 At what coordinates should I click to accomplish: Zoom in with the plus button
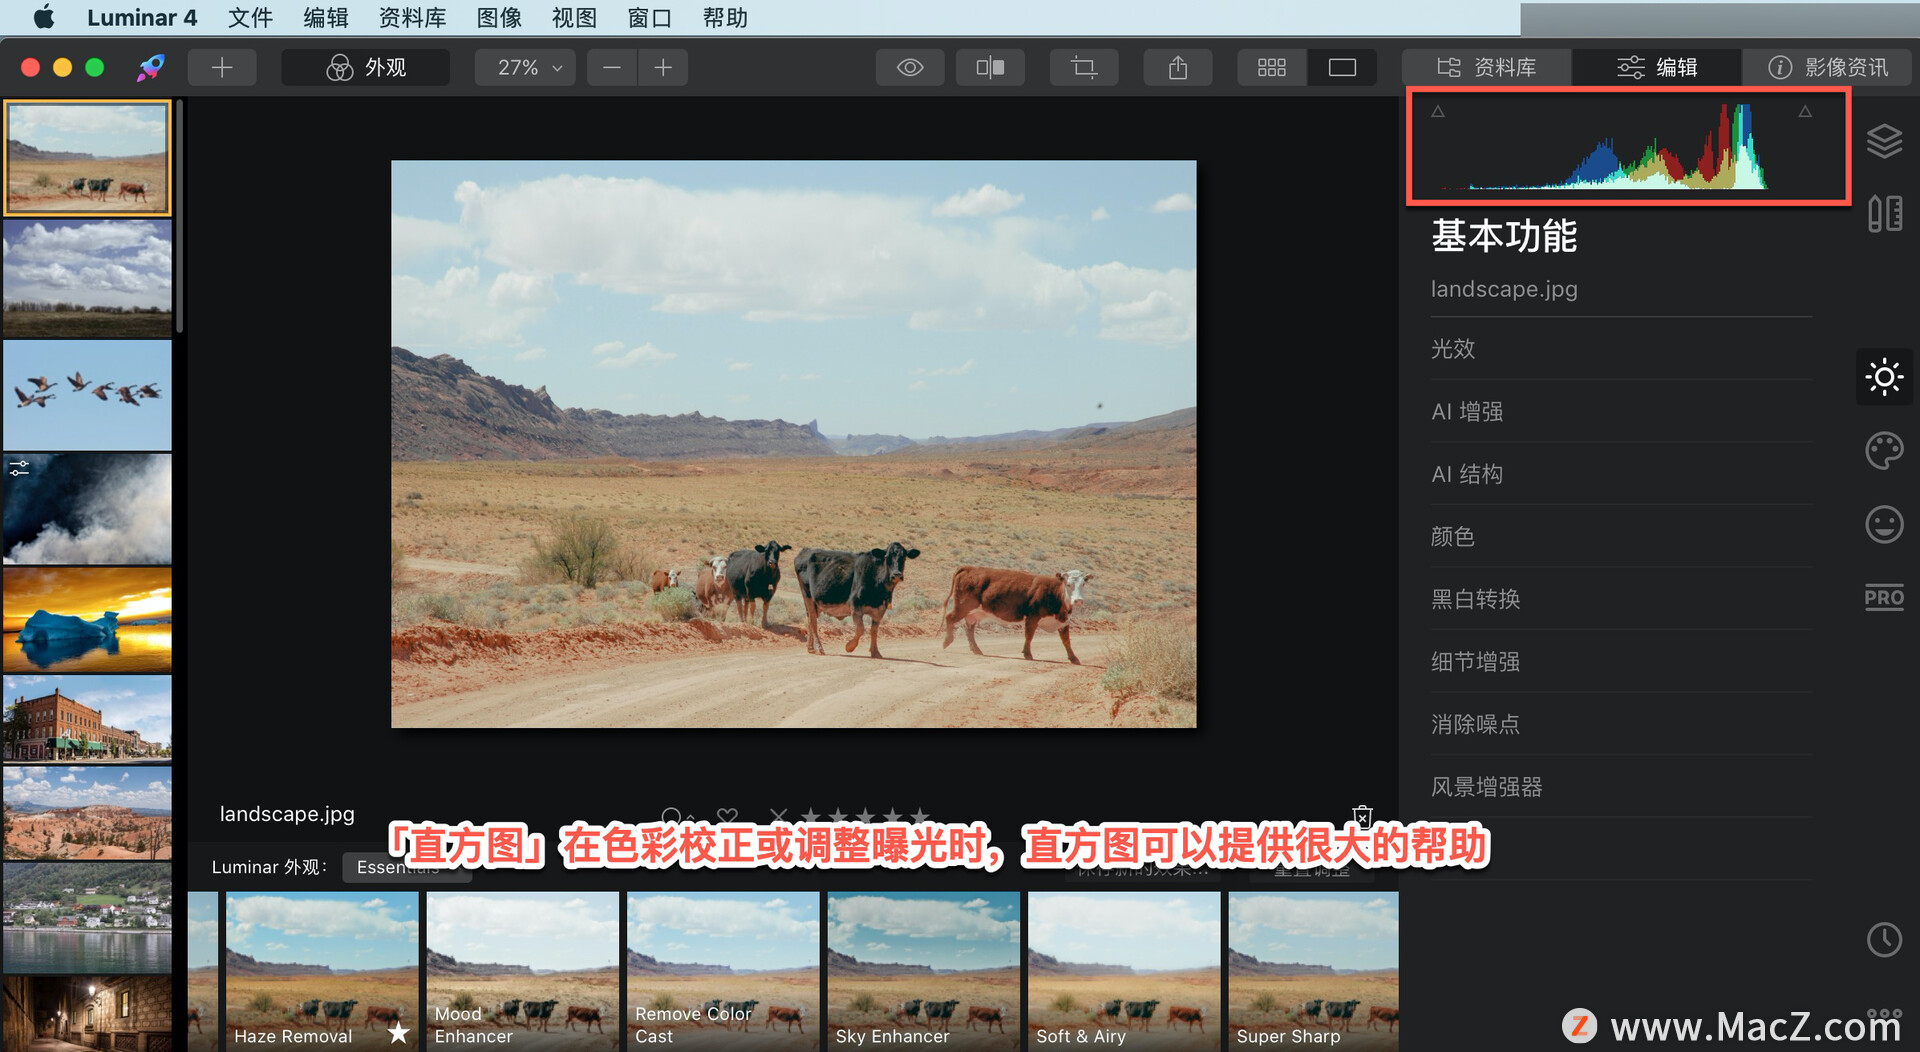(x=662, y=67)
